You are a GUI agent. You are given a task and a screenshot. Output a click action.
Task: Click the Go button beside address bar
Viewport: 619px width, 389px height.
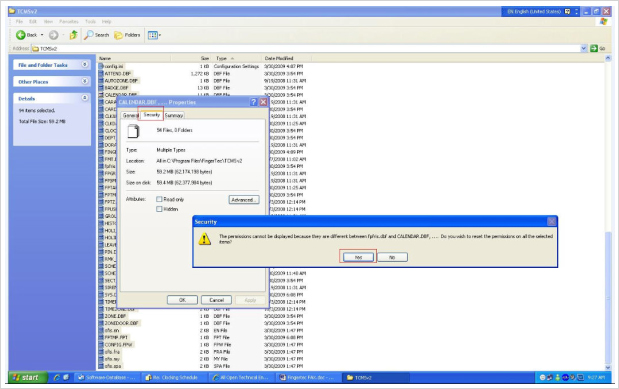click(x=597, y=48)
